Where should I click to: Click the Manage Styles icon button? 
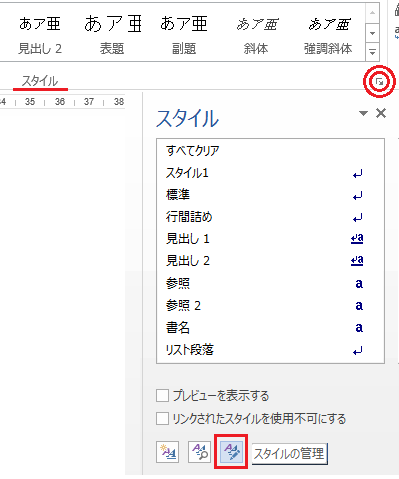(231, 452)
